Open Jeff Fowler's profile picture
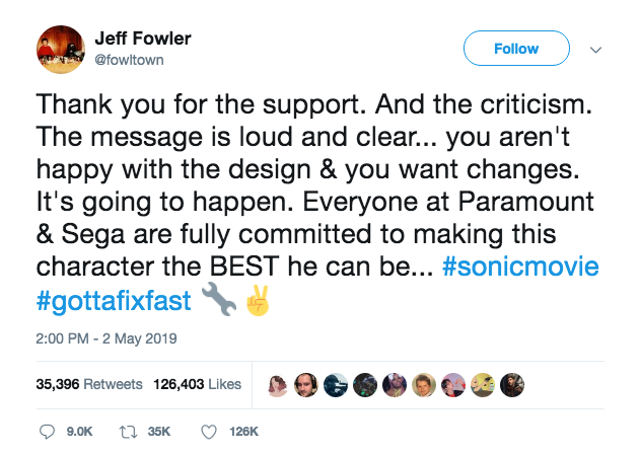The height and width of the screenshot is (454, 640). [x=60, y=49]
